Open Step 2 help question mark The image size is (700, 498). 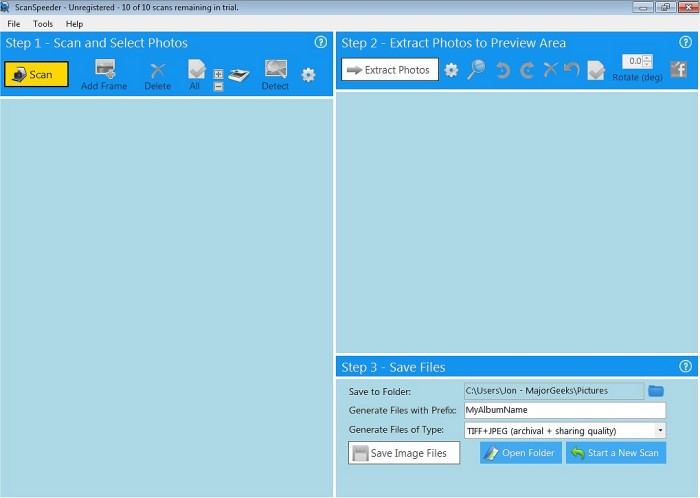point(686,42)
